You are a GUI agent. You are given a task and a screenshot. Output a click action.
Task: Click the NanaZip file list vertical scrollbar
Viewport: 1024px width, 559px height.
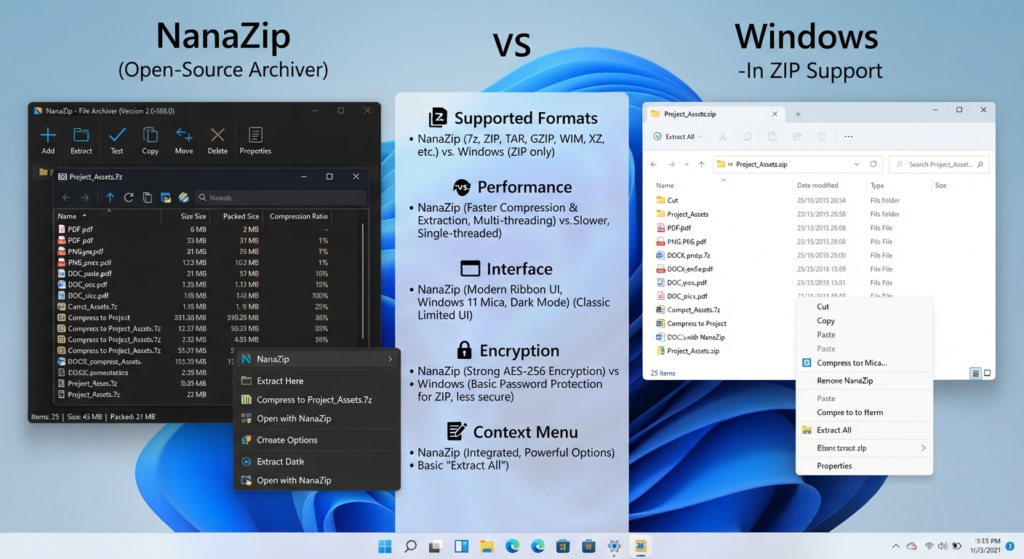click(x=362, y=281)
